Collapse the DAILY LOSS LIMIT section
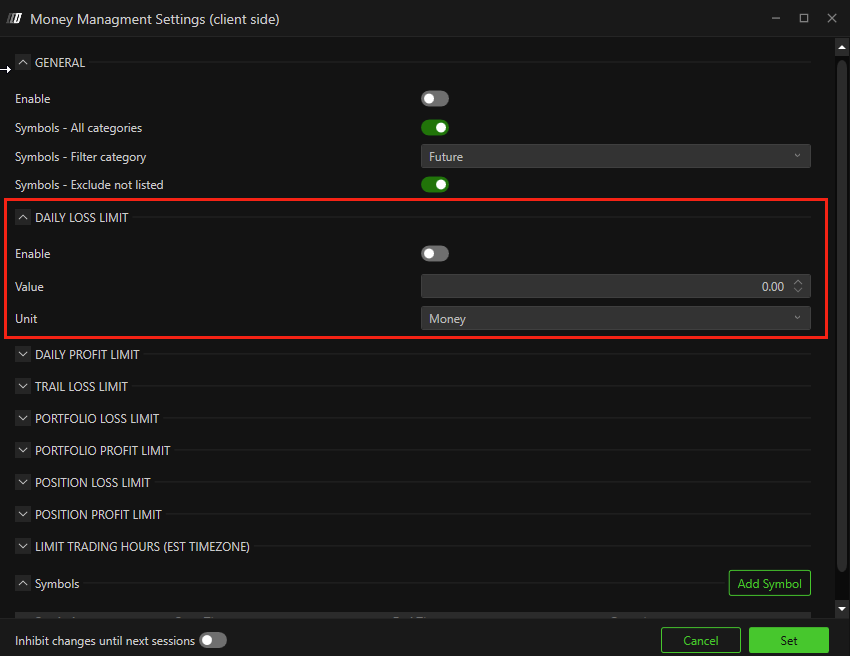The image size is (850, 656). [x=24, y=218]
